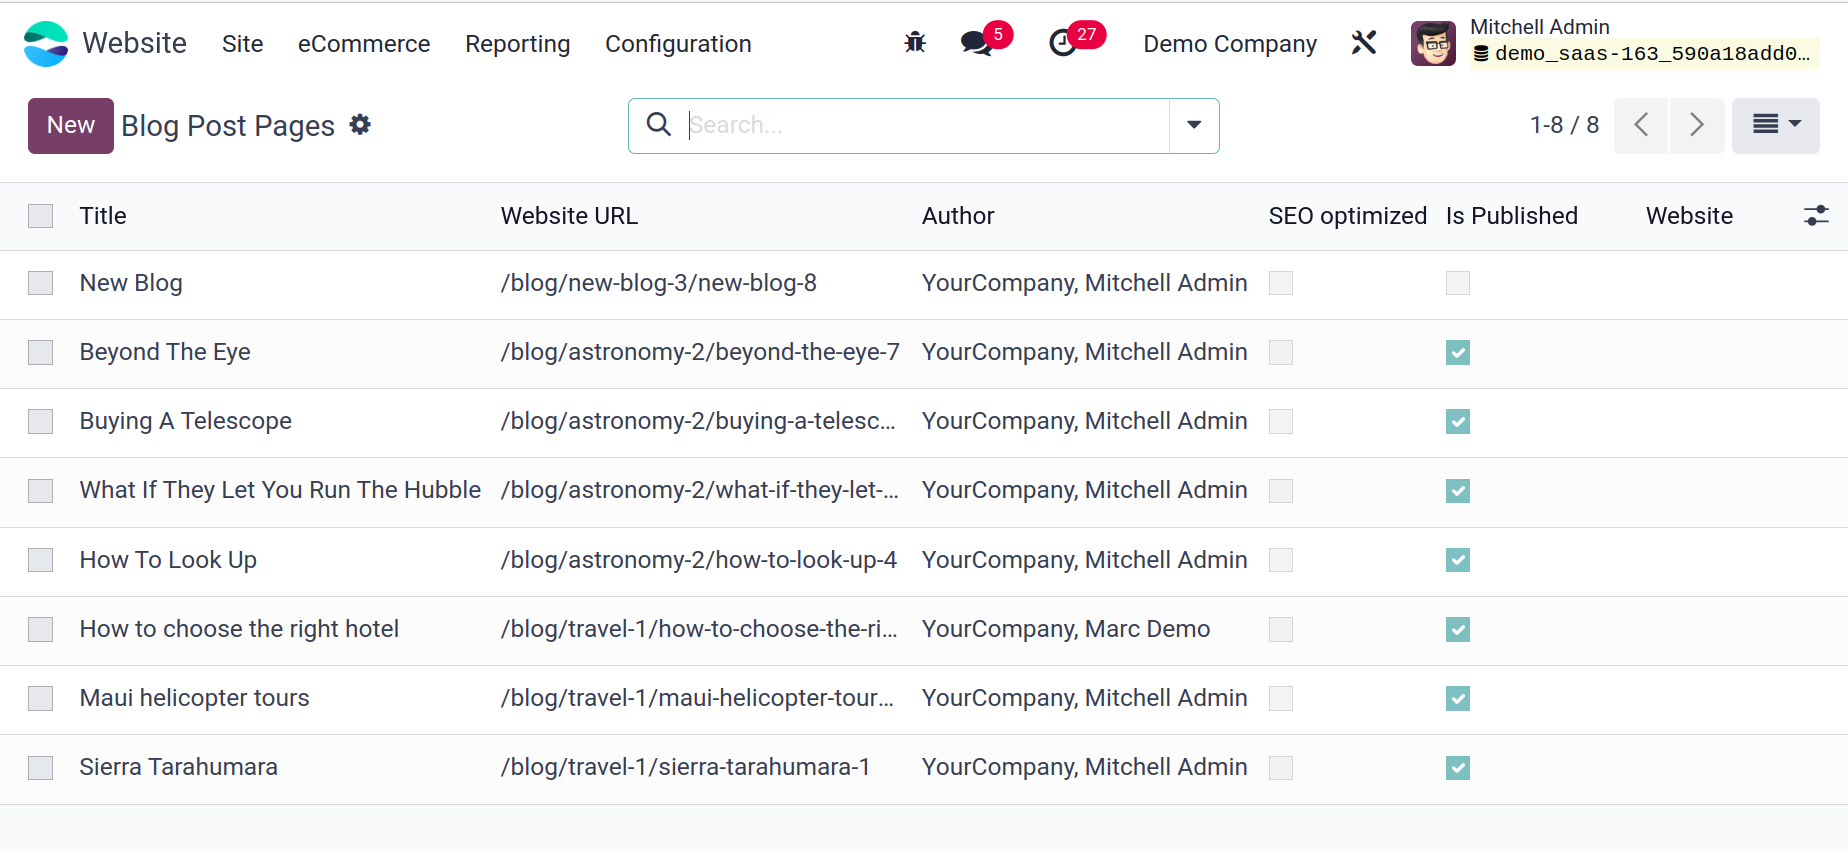The image size is (1848, 851).
Task: Sort by the Is Published column header
Action: (x=1512, y=216)
